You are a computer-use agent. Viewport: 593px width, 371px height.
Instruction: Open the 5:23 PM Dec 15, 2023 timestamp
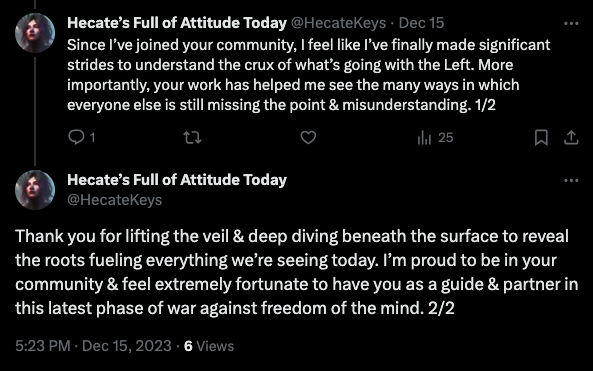(x=93, y=346)
